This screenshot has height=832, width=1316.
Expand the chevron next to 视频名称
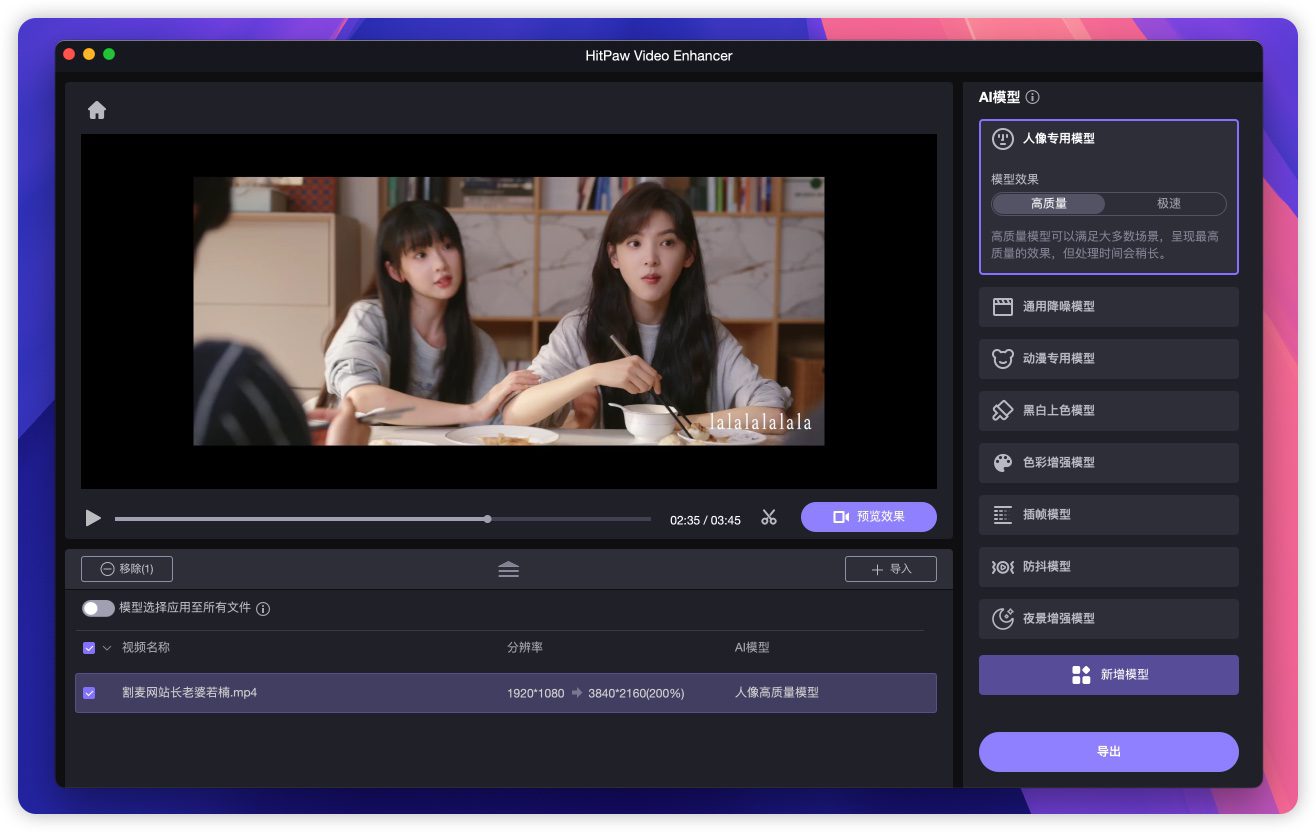tap(107, 648)
